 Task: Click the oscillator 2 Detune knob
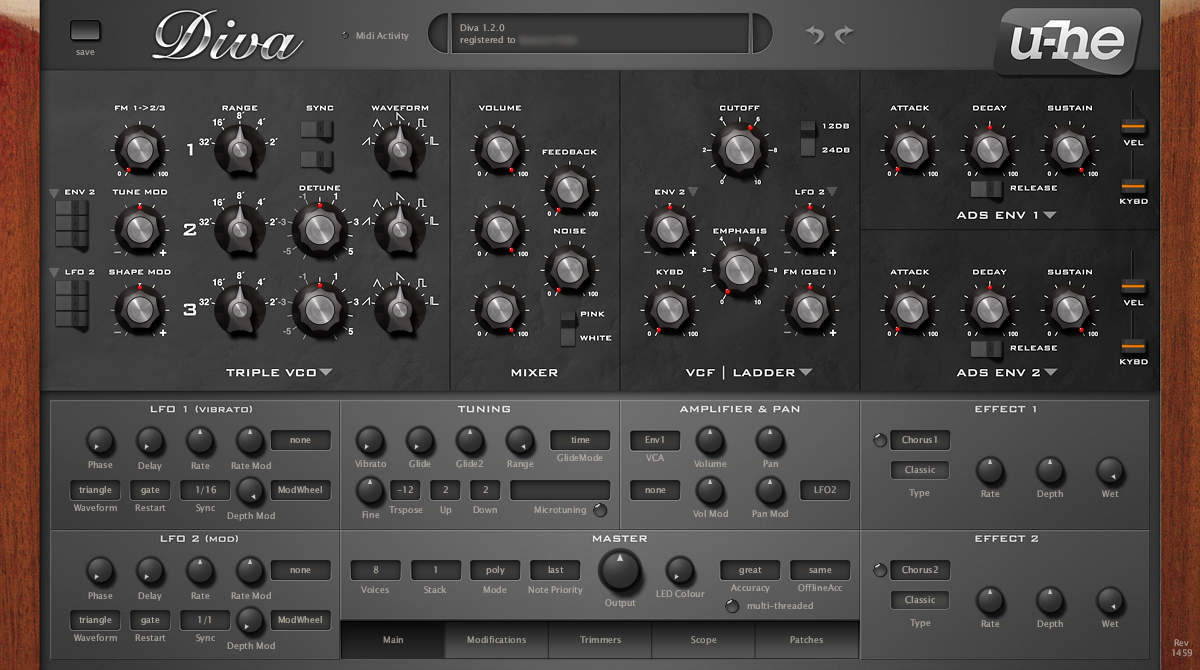319,229
